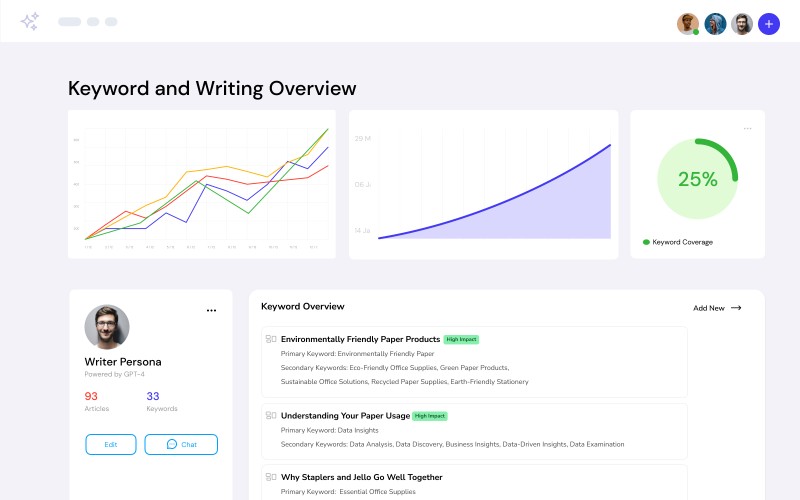Click the 25% keyword coverage progress ring
Image resolution: width=800 pixels, height=500 pixels.
coord(698,179)
